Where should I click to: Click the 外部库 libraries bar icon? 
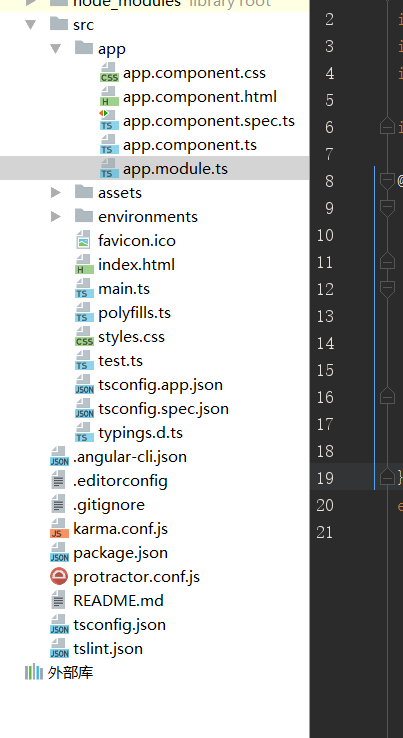tap(34, 672)
